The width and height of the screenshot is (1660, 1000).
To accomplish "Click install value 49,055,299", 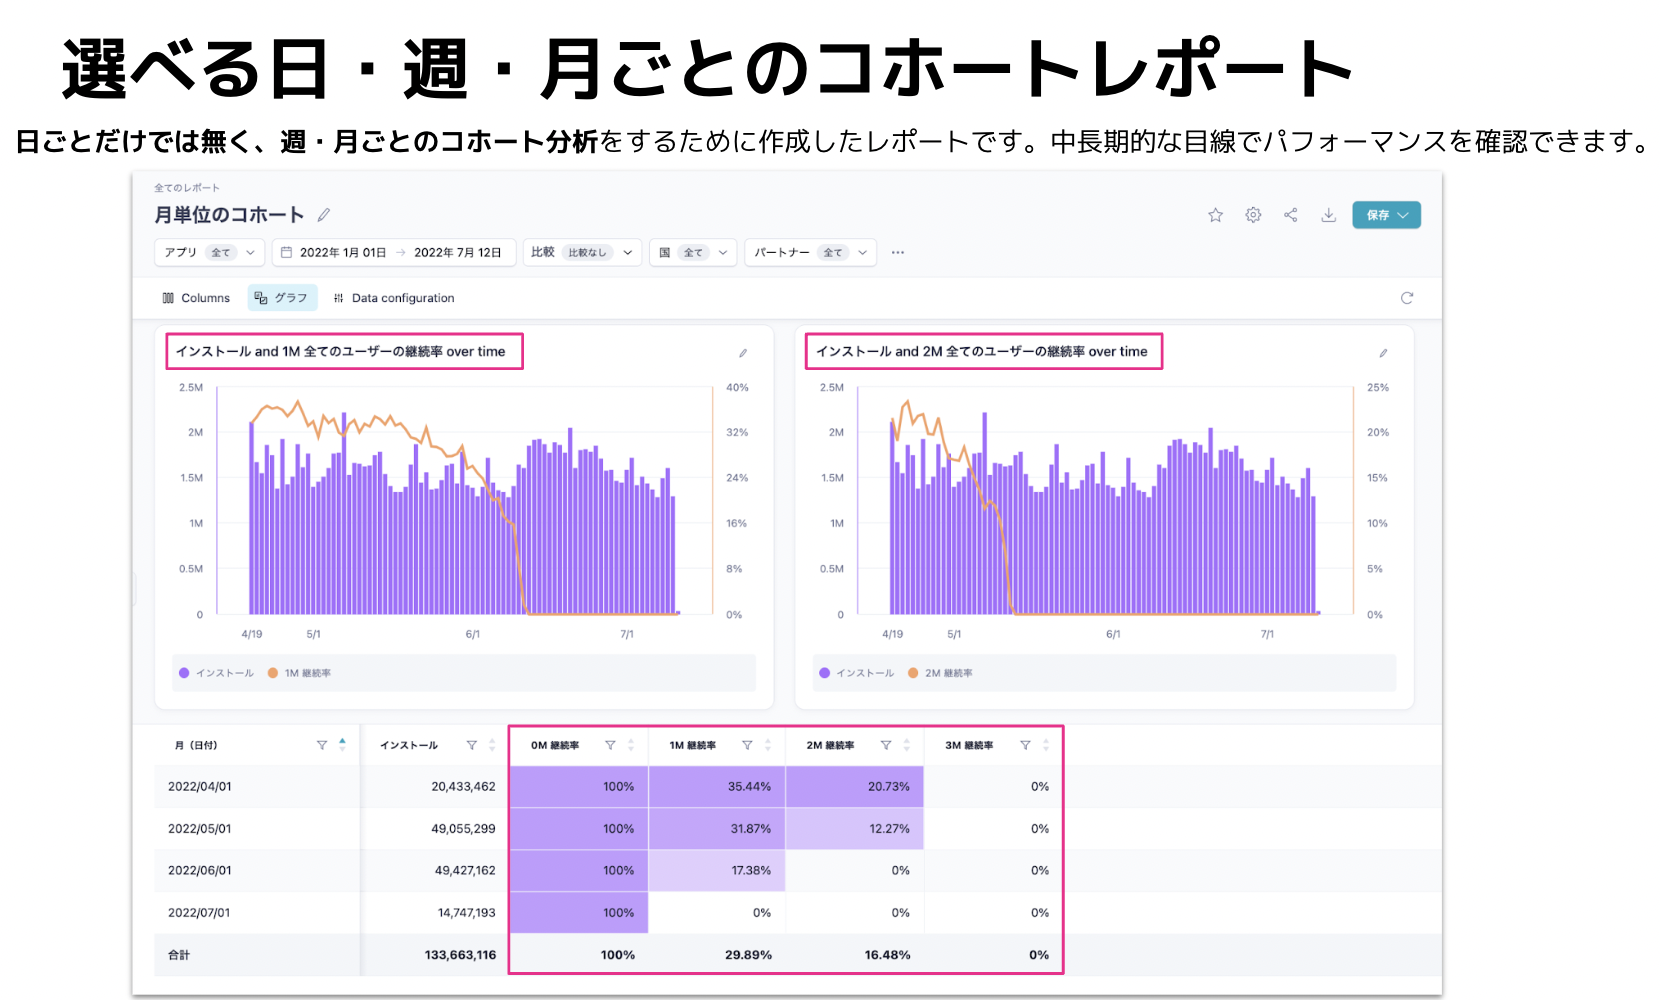I will [x=463, y=829].
